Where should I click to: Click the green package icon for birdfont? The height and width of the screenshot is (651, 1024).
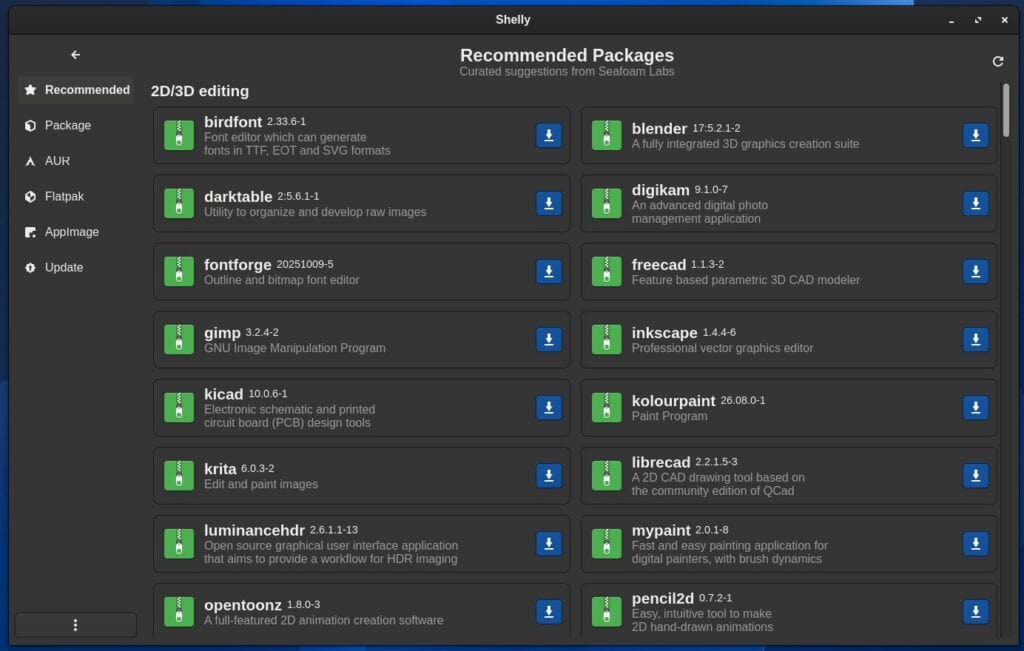click(x=179, y=135)
